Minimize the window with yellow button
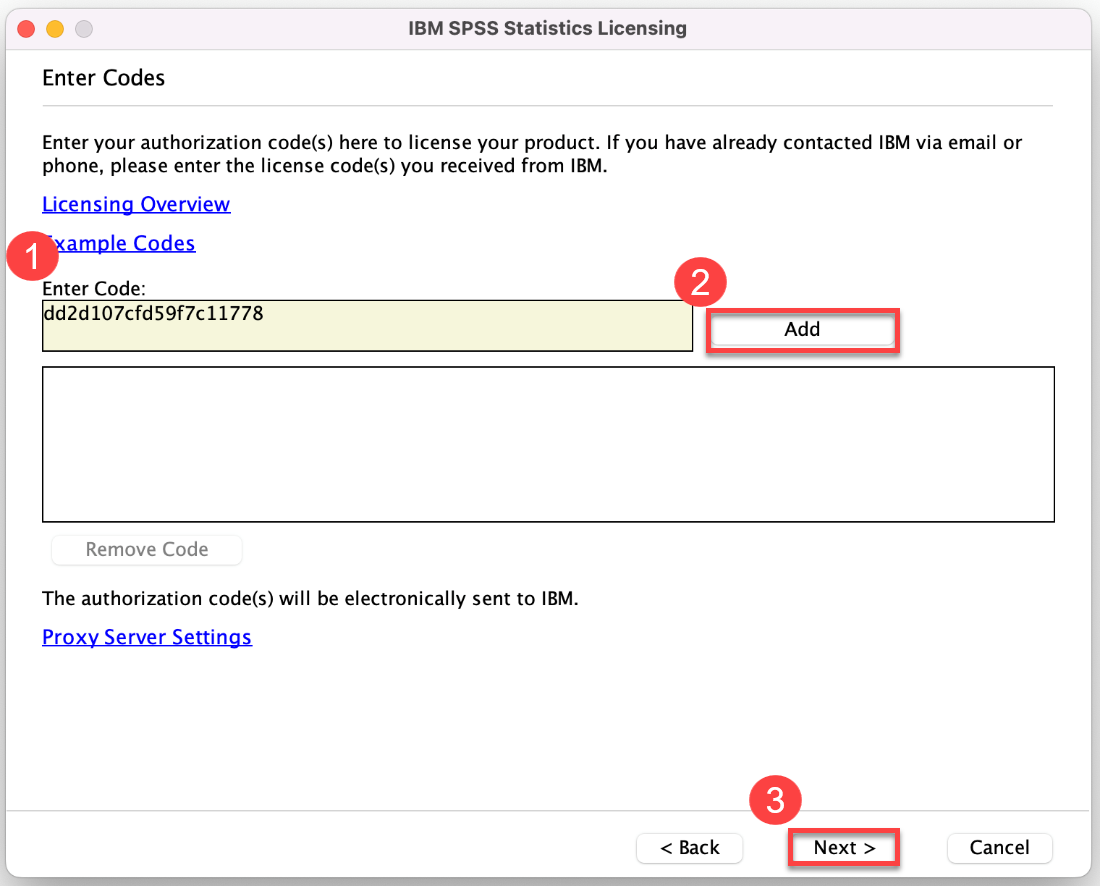 point(55,29)
